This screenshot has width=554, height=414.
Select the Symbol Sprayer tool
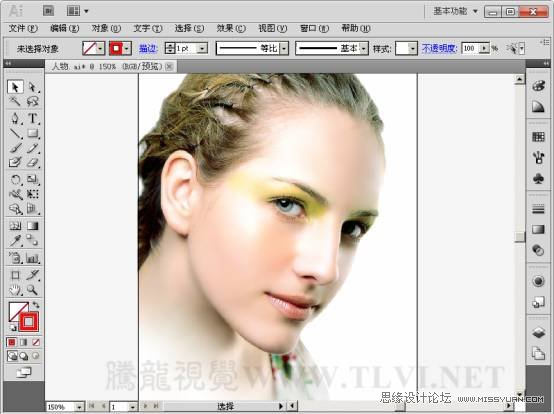[x=15, y=258]
